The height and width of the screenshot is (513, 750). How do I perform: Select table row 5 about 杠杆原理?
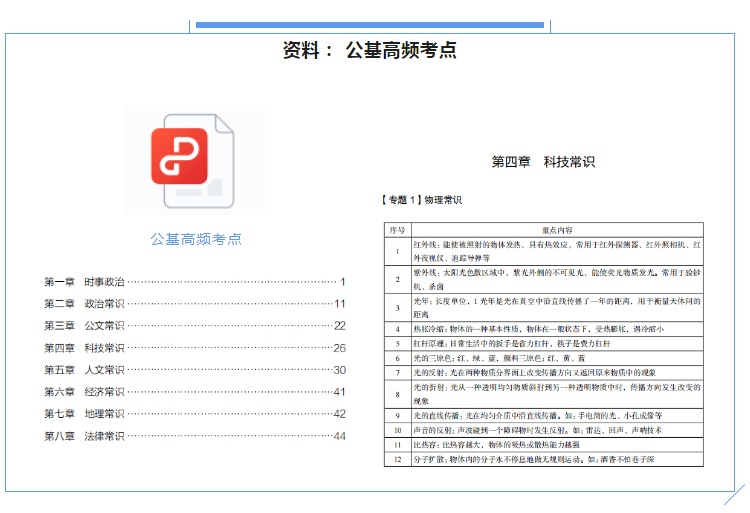tap(544, 343)
